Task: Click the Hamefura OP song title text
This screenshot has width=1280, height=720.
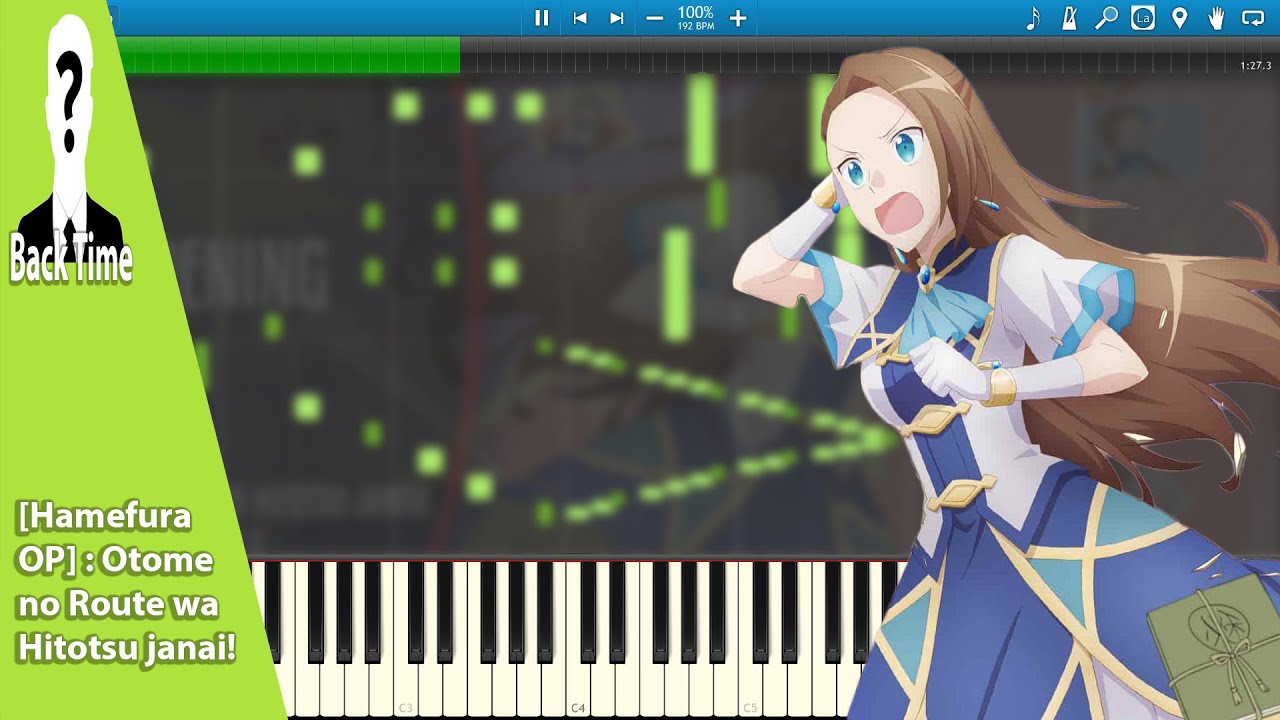Action: point(126,583)
